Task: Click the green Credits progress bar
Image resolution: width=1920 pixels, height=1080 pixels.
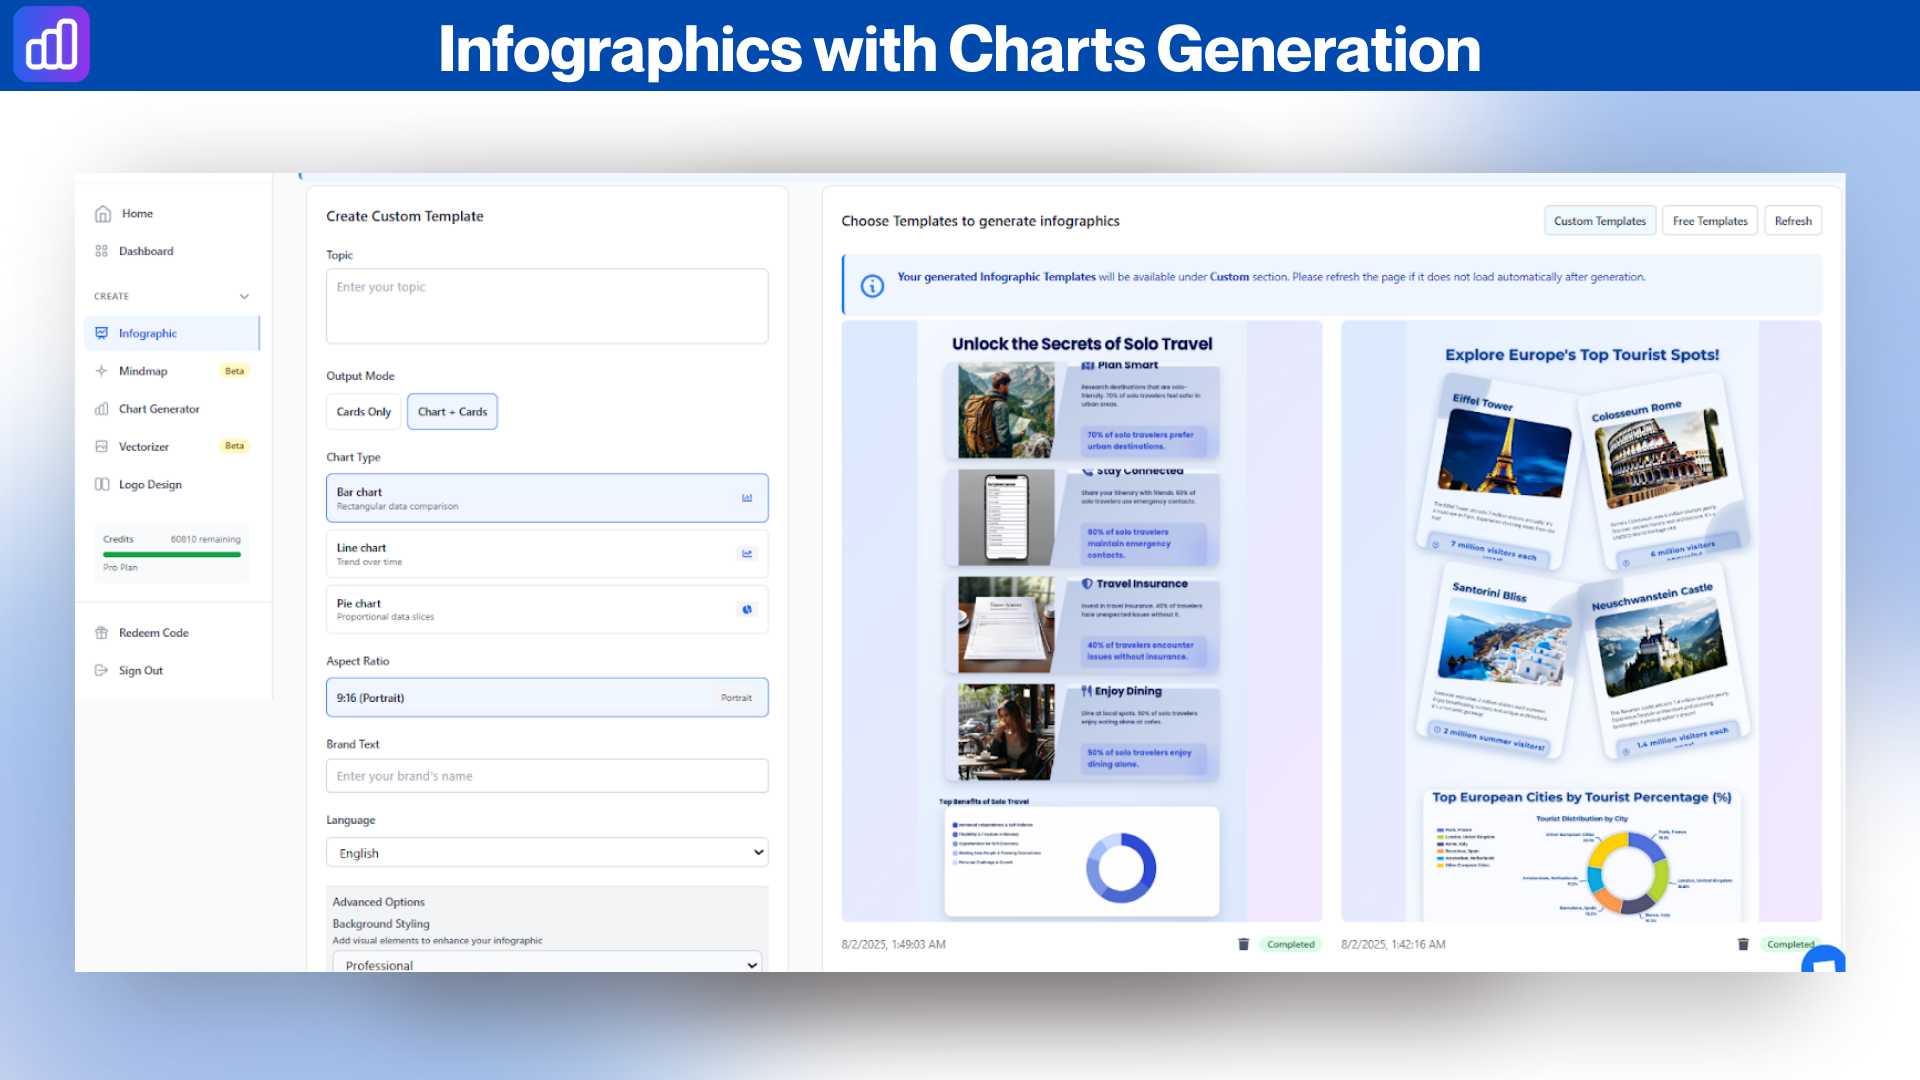Action: (x=171, y=553)
